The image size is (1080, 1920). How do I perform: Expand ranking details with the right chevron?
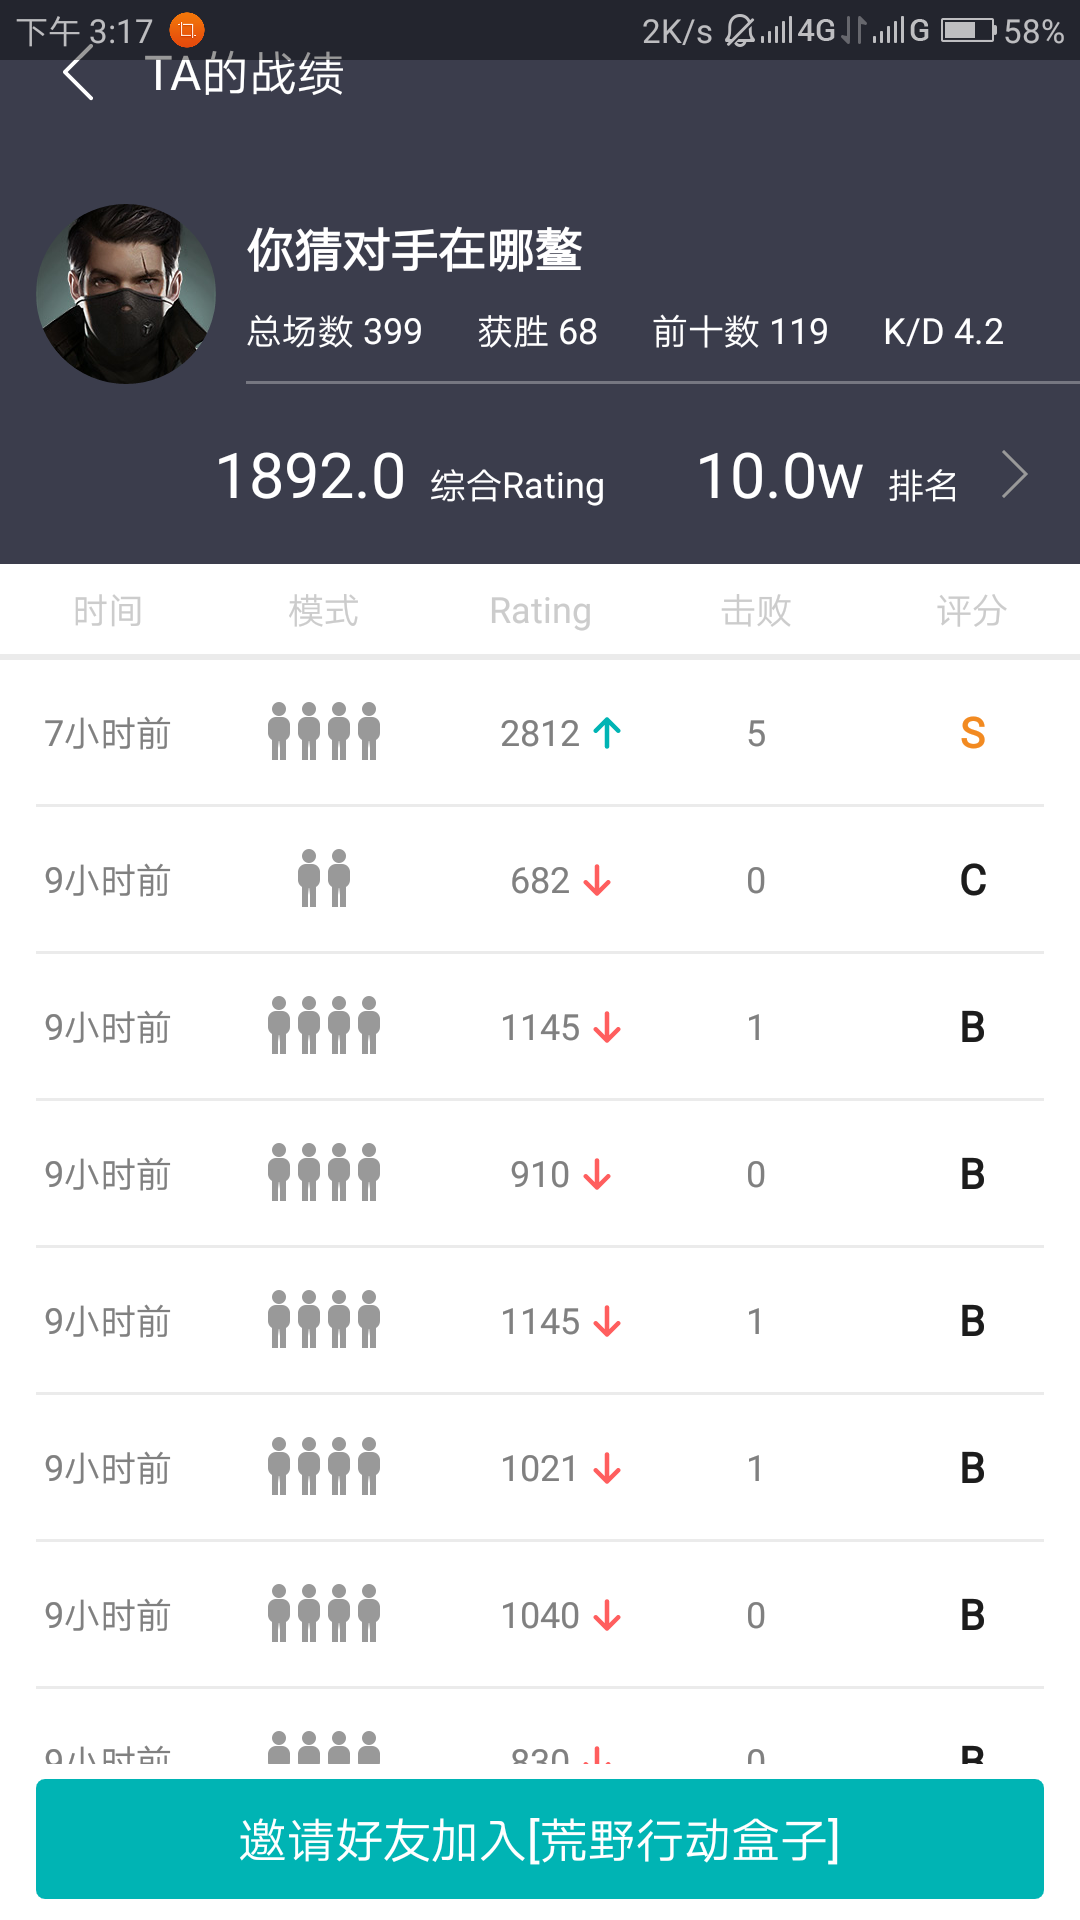coord(1014,475)
